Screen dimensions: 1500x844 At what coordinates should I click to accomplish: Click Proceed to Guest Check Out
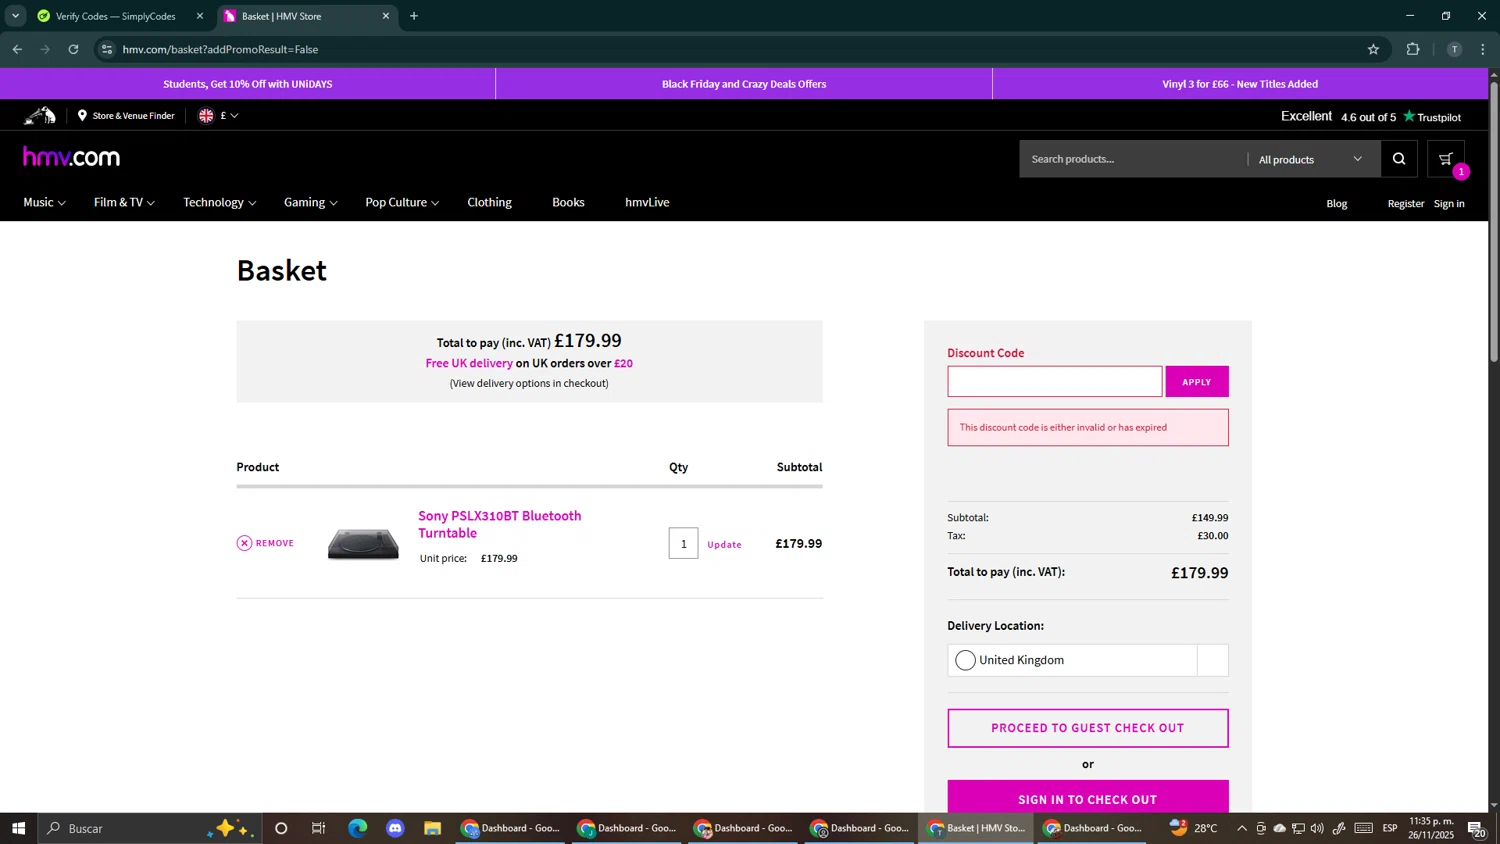(1087, 728)
